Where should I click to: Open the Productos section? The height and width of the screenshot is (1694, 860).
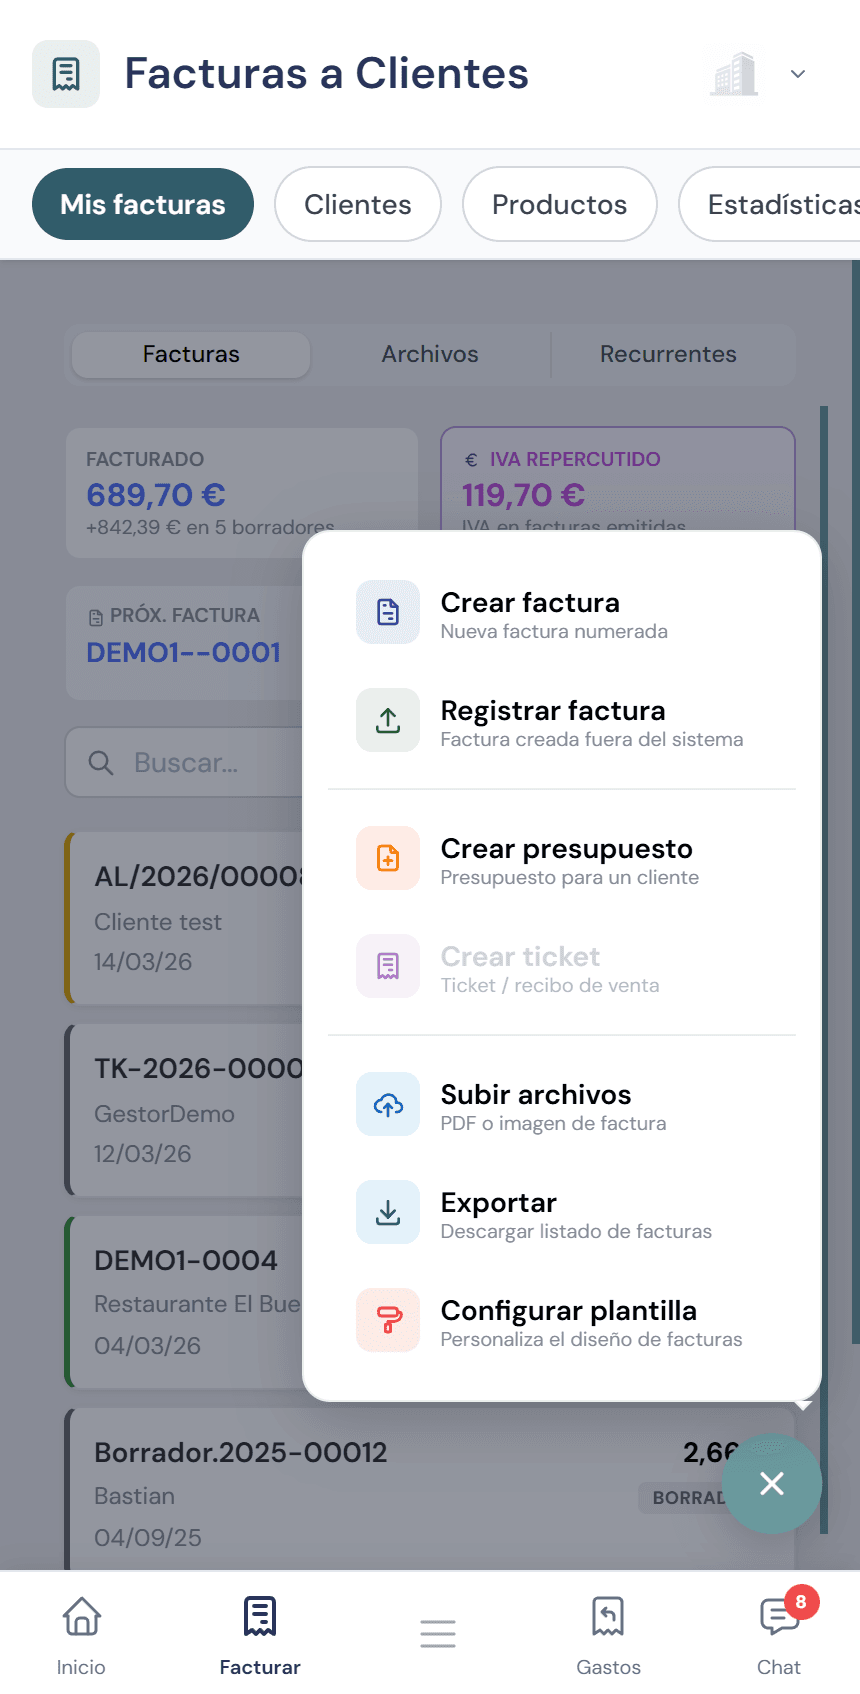(x=559, y=204)
